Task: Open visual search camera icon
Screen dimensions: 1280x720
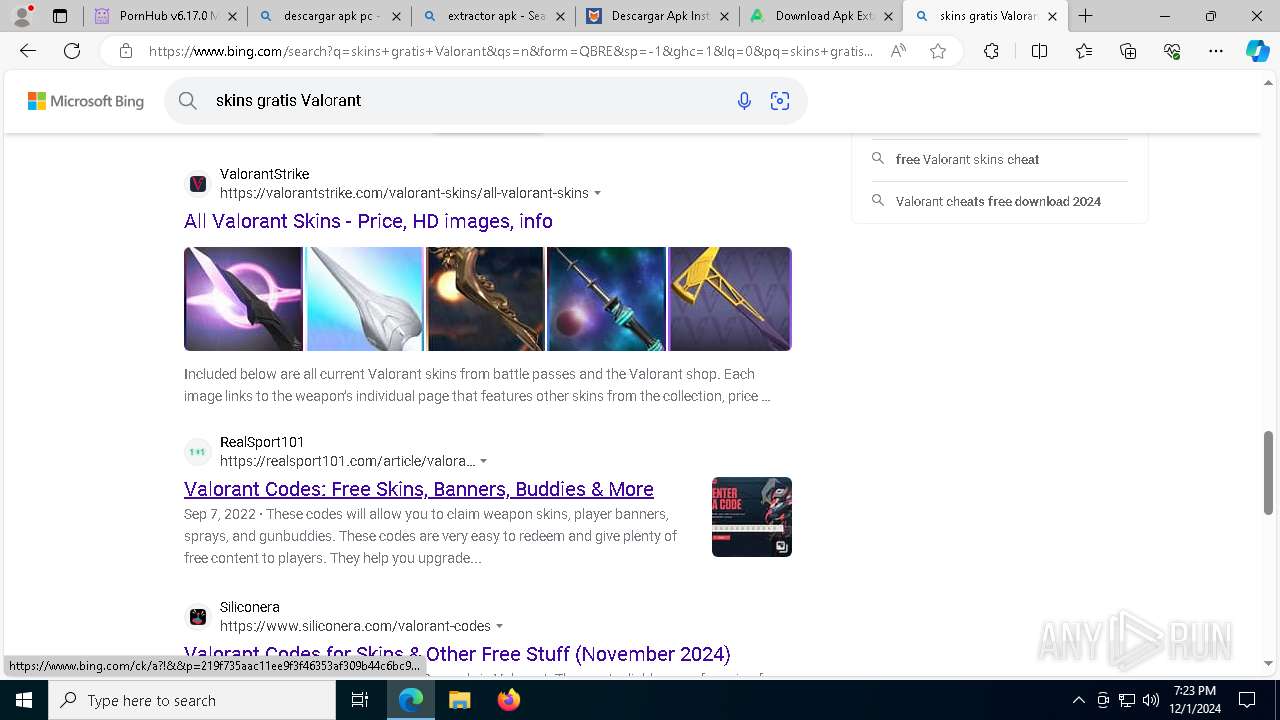Action: 780,100
